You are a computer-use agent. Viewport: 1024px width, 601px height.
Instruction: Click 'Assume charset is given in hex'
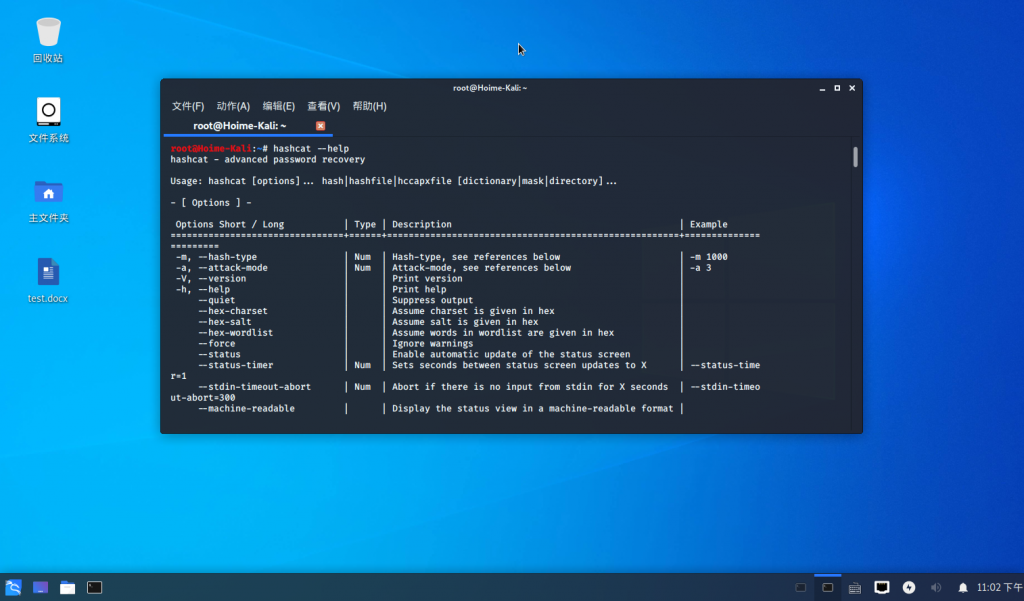473,311
